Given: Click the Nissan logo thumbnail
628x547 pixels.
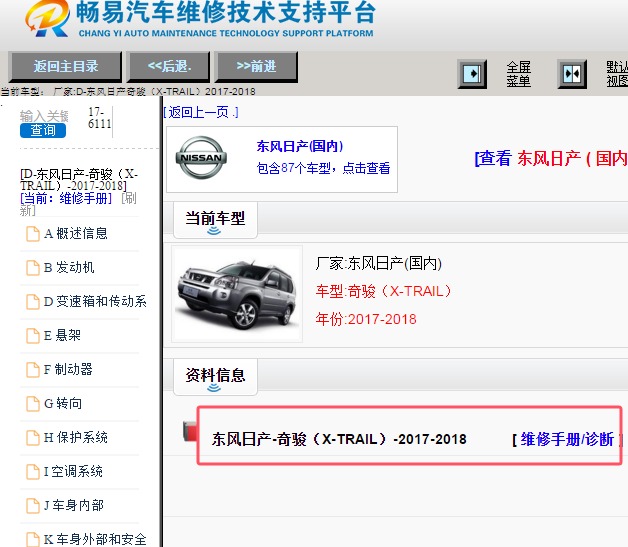Looking at the screenshot, I should (x=201, y=157).
